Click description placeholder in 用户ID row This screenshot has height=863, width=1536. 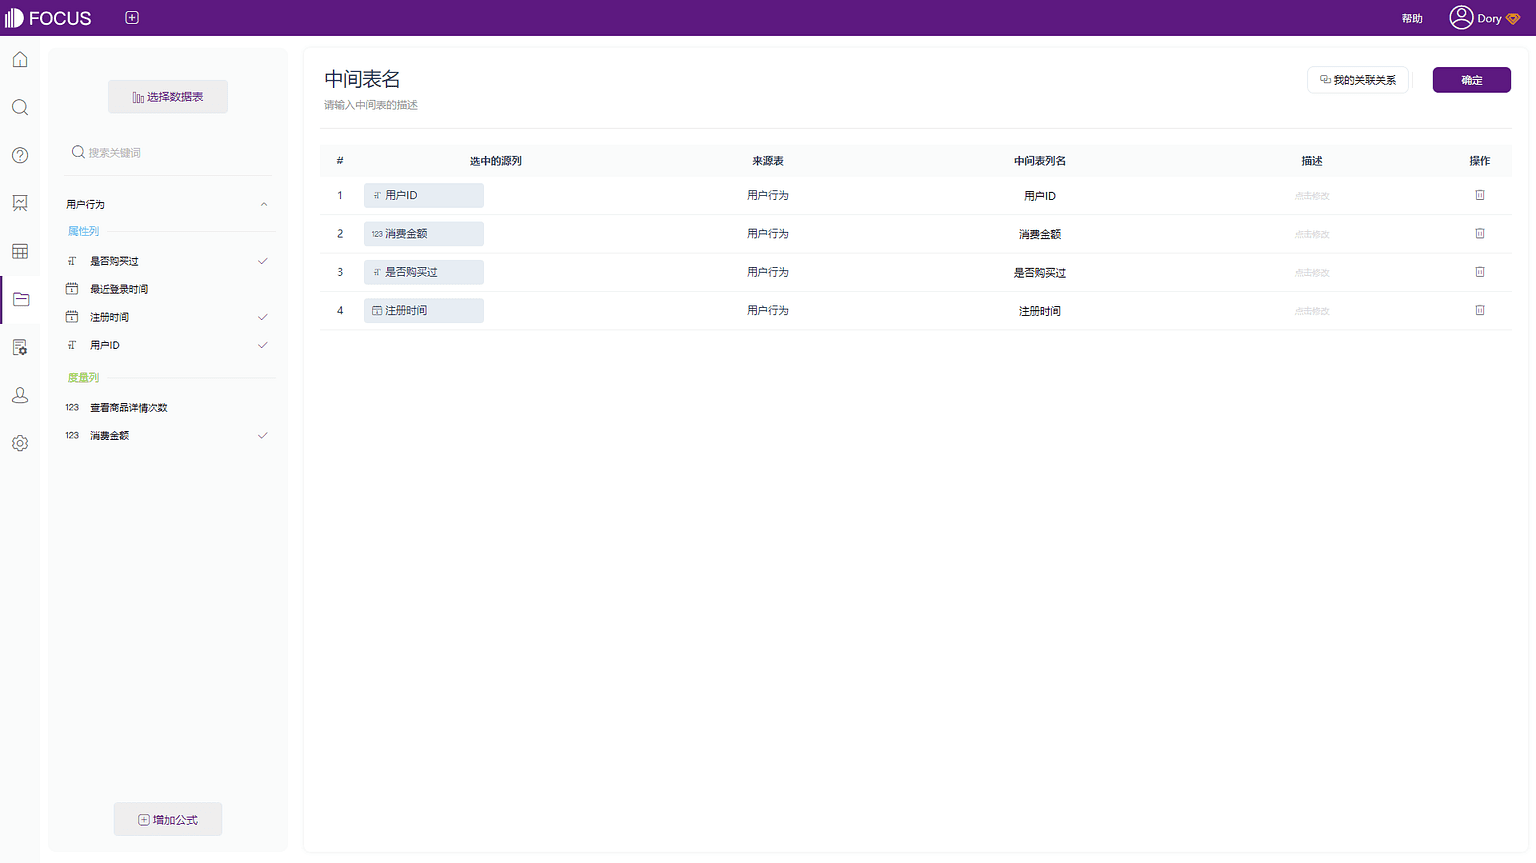pos(1312,196)
